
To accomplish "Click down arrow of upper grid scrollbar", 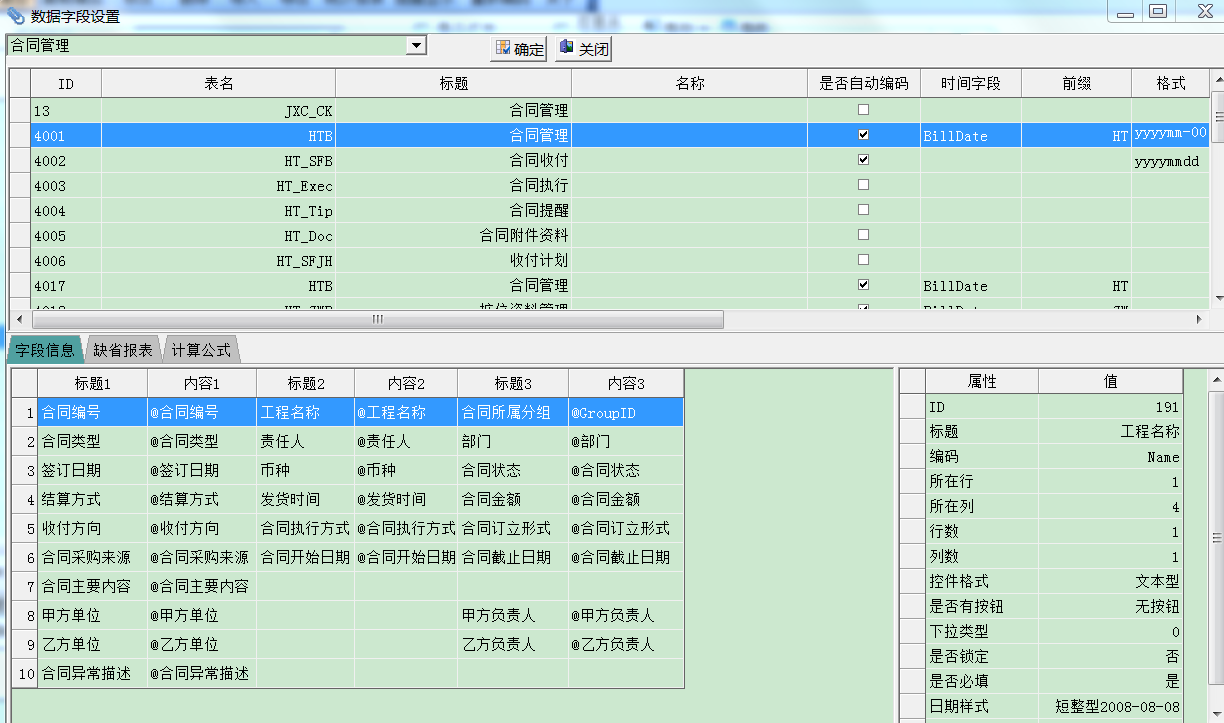I will (x=1217, y=298).
